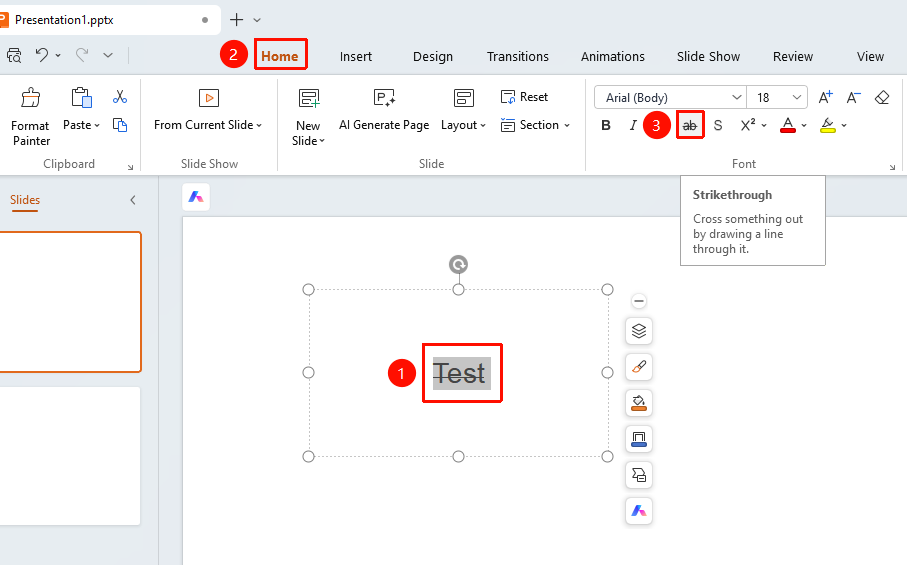
Task: Click the AI assistant icon above slide
Action: point(196,197)
